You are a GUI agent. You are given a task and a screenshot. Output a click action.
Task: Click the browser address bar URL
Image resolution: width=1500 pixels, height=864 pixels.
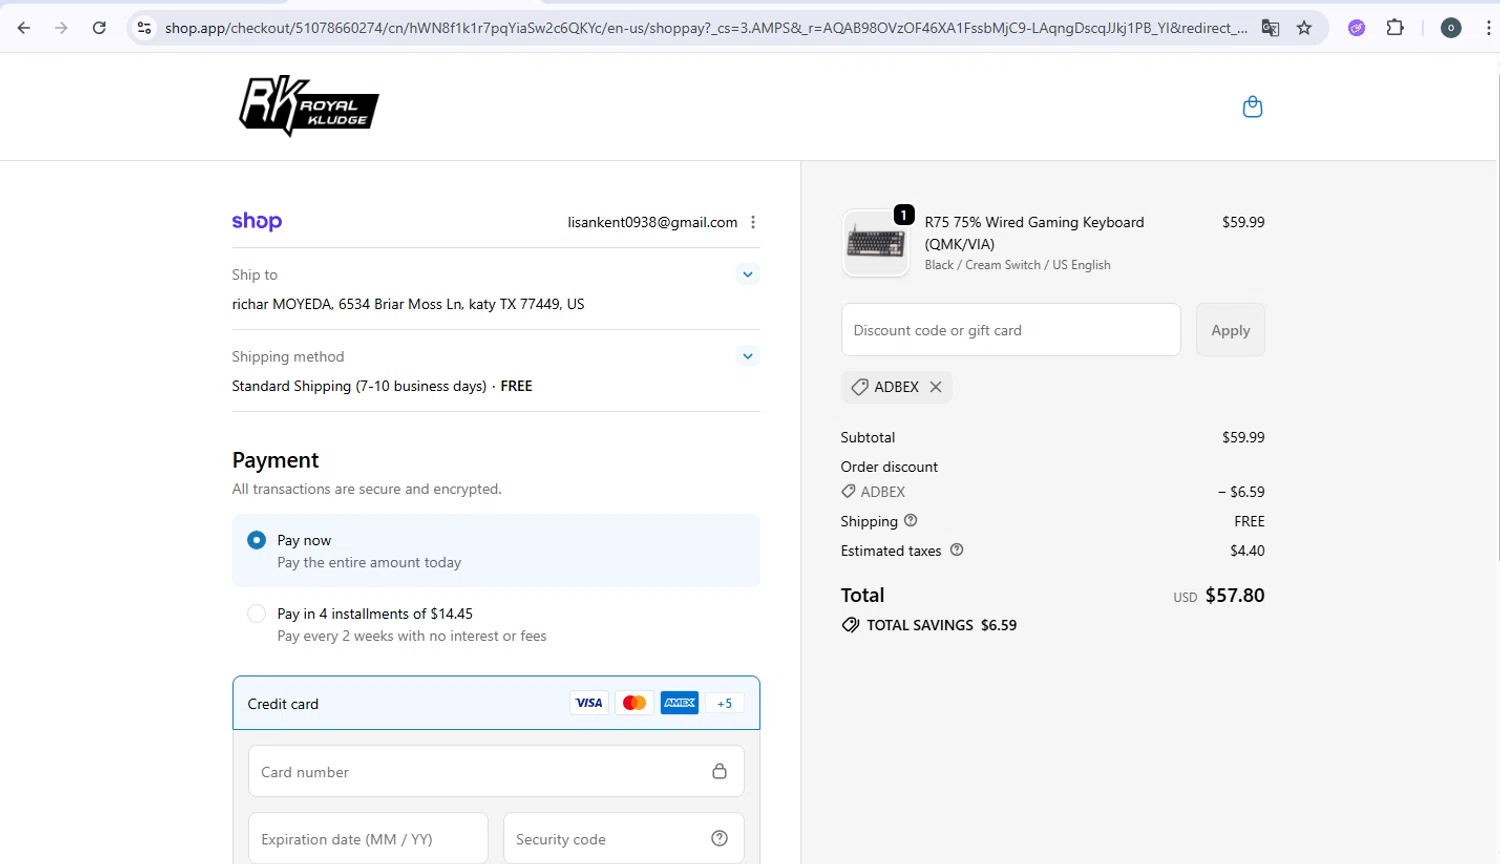tap(705, 28)
